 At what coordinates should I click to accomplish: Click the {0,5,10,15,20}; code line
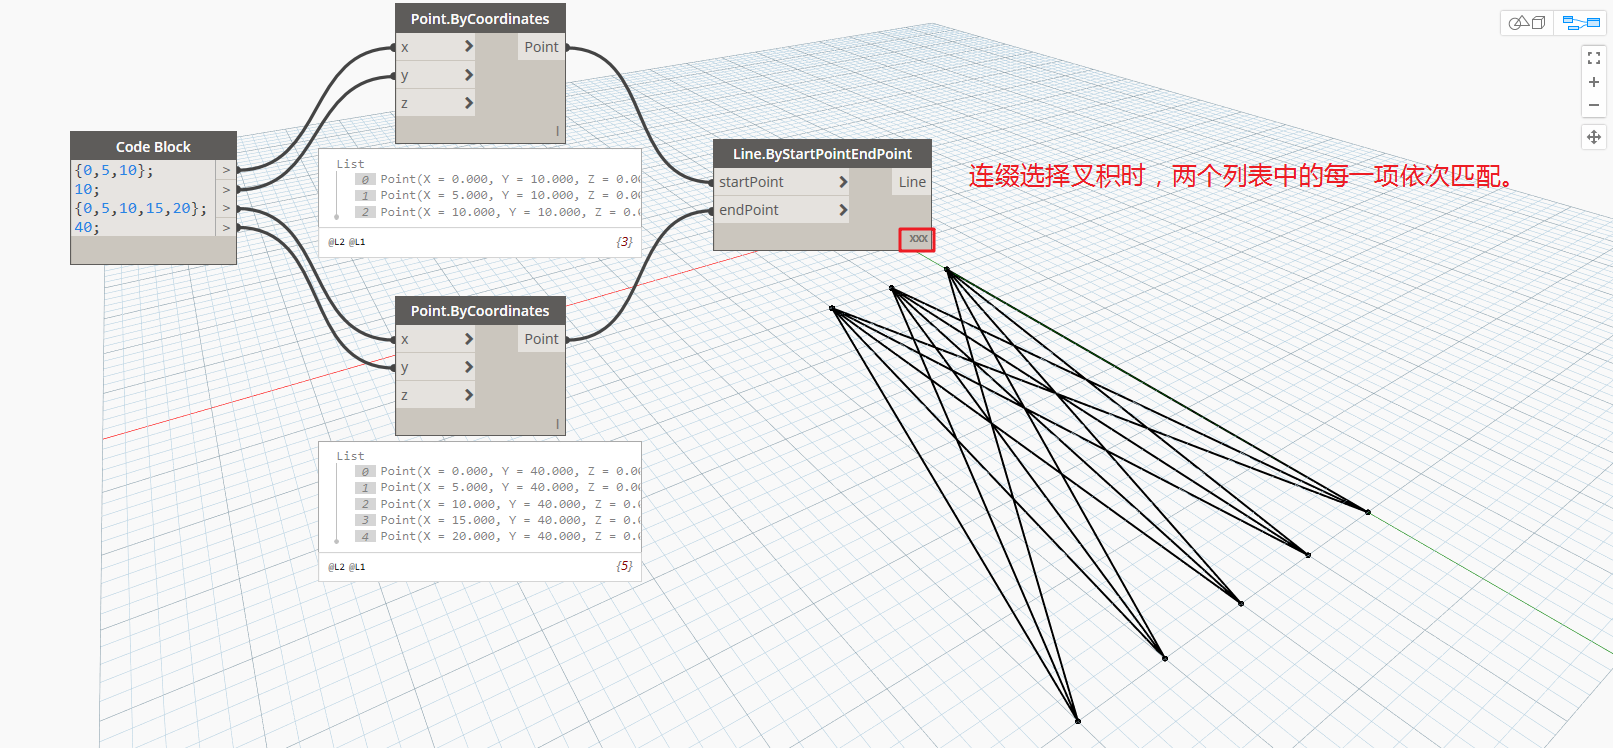141,208
